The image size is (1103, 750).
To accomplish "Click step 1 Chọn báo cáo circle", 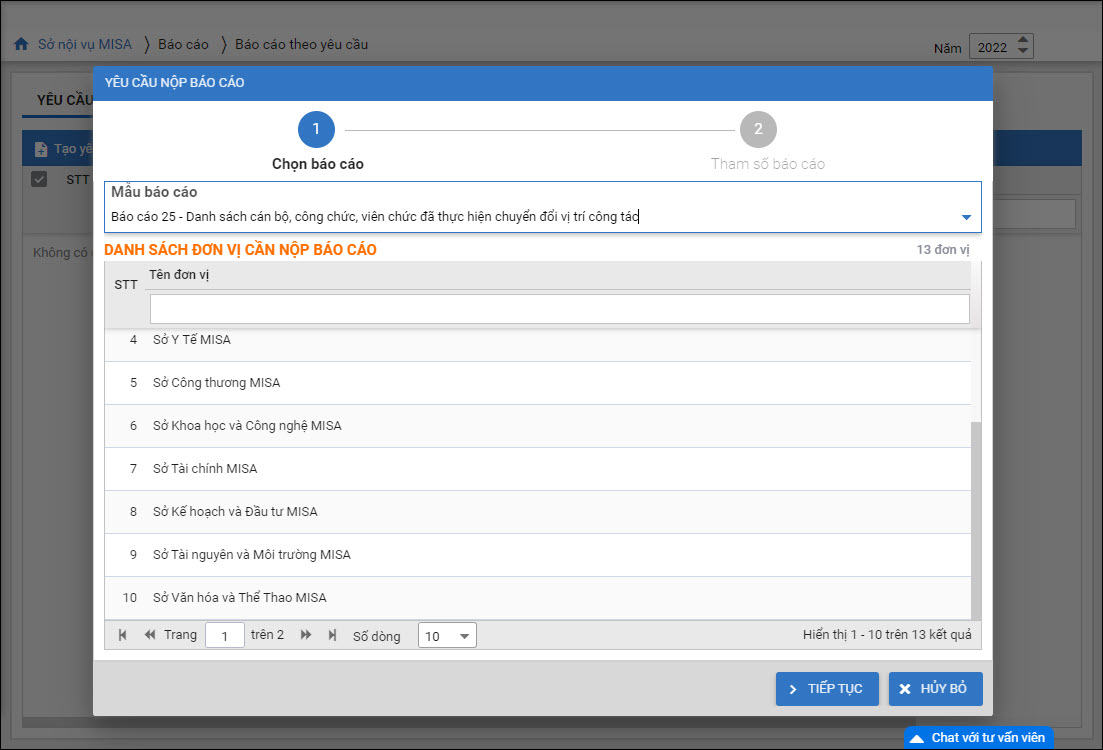I will (316, 129).
